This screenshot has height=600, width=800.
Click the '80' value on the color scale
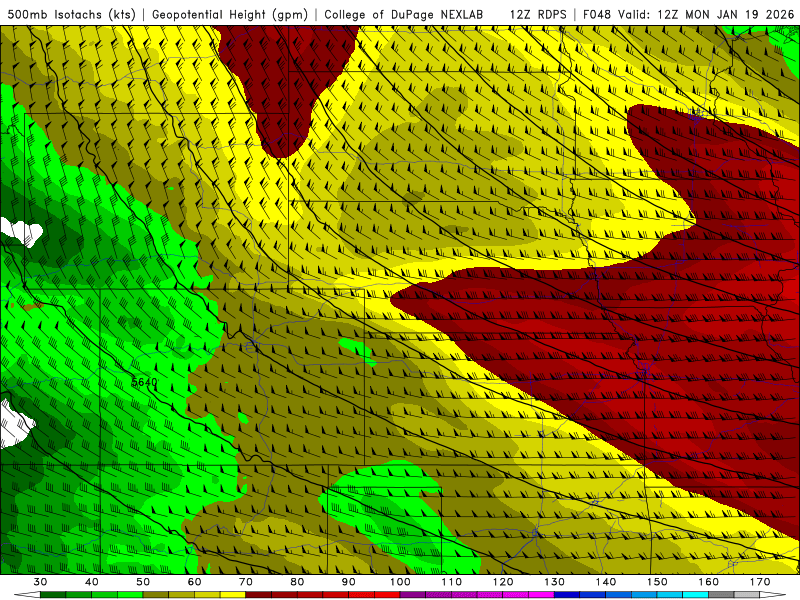[297, 582]
